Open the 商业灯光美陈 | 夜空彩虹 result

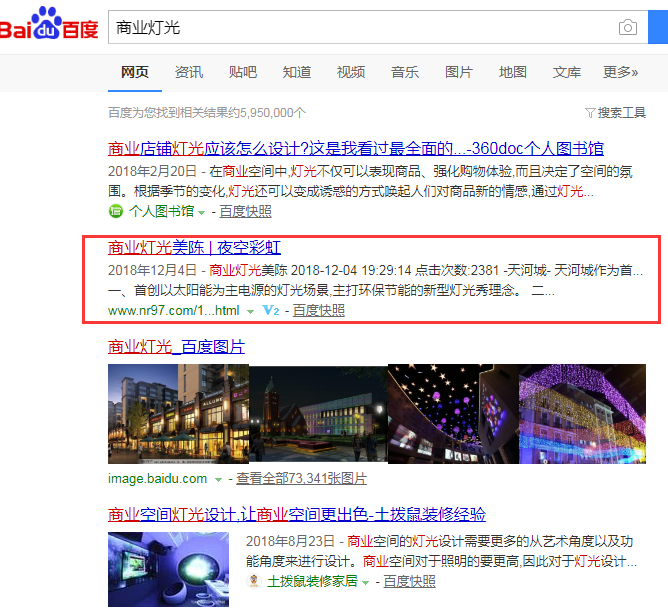point(194,248)
